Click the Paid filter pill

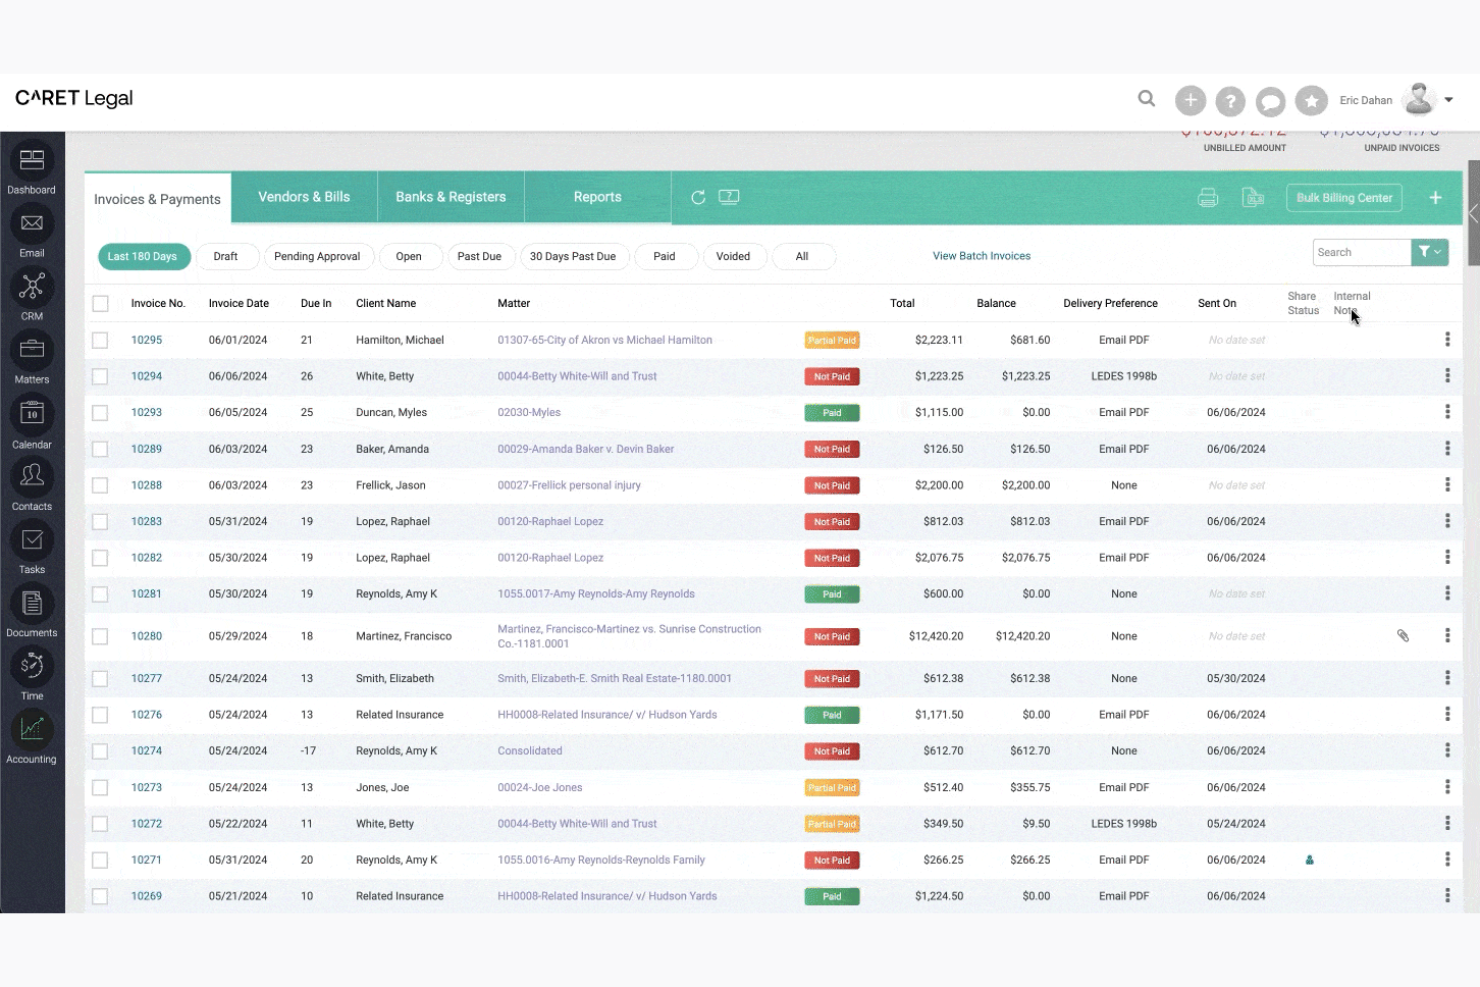click(664, 257)
